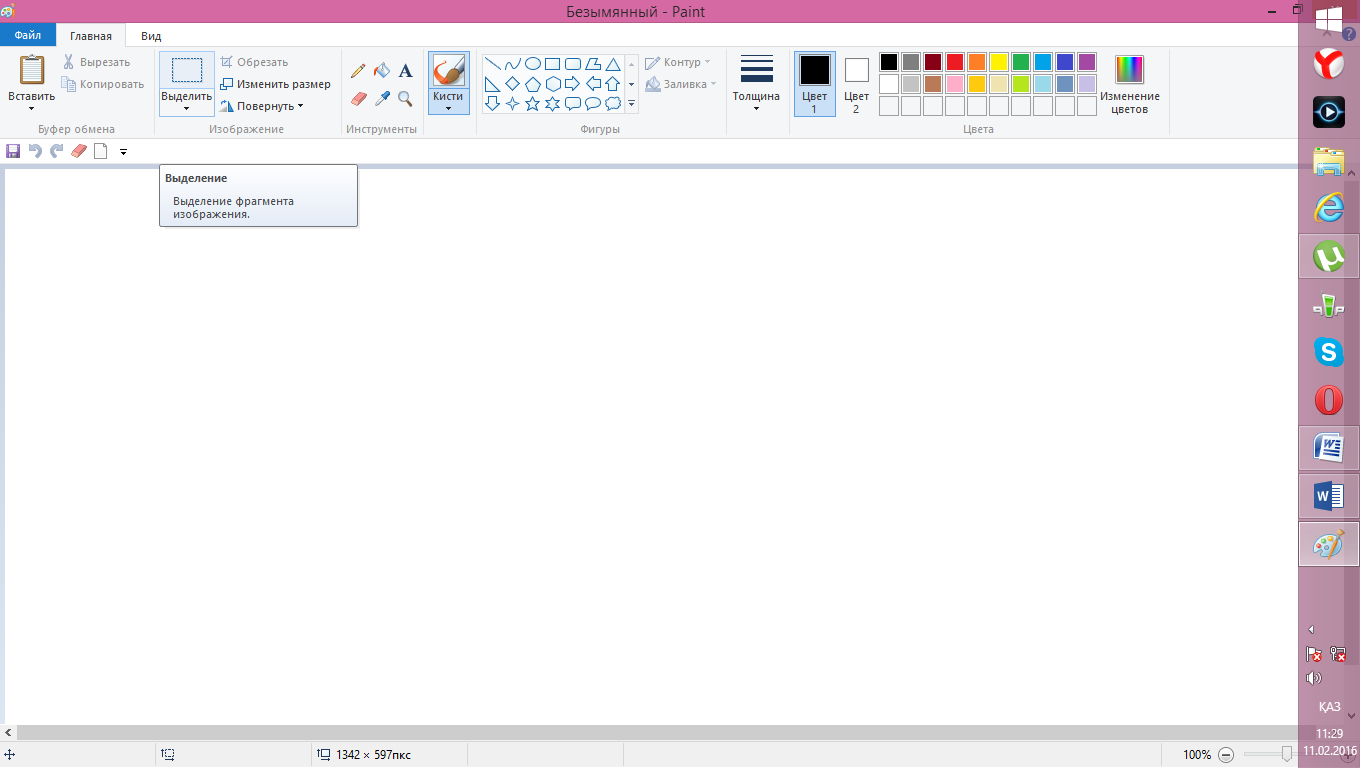This screenshot has width=1360, height=768.
Task: Choose the Up arrow shape
Action: [x=613, y=84]
